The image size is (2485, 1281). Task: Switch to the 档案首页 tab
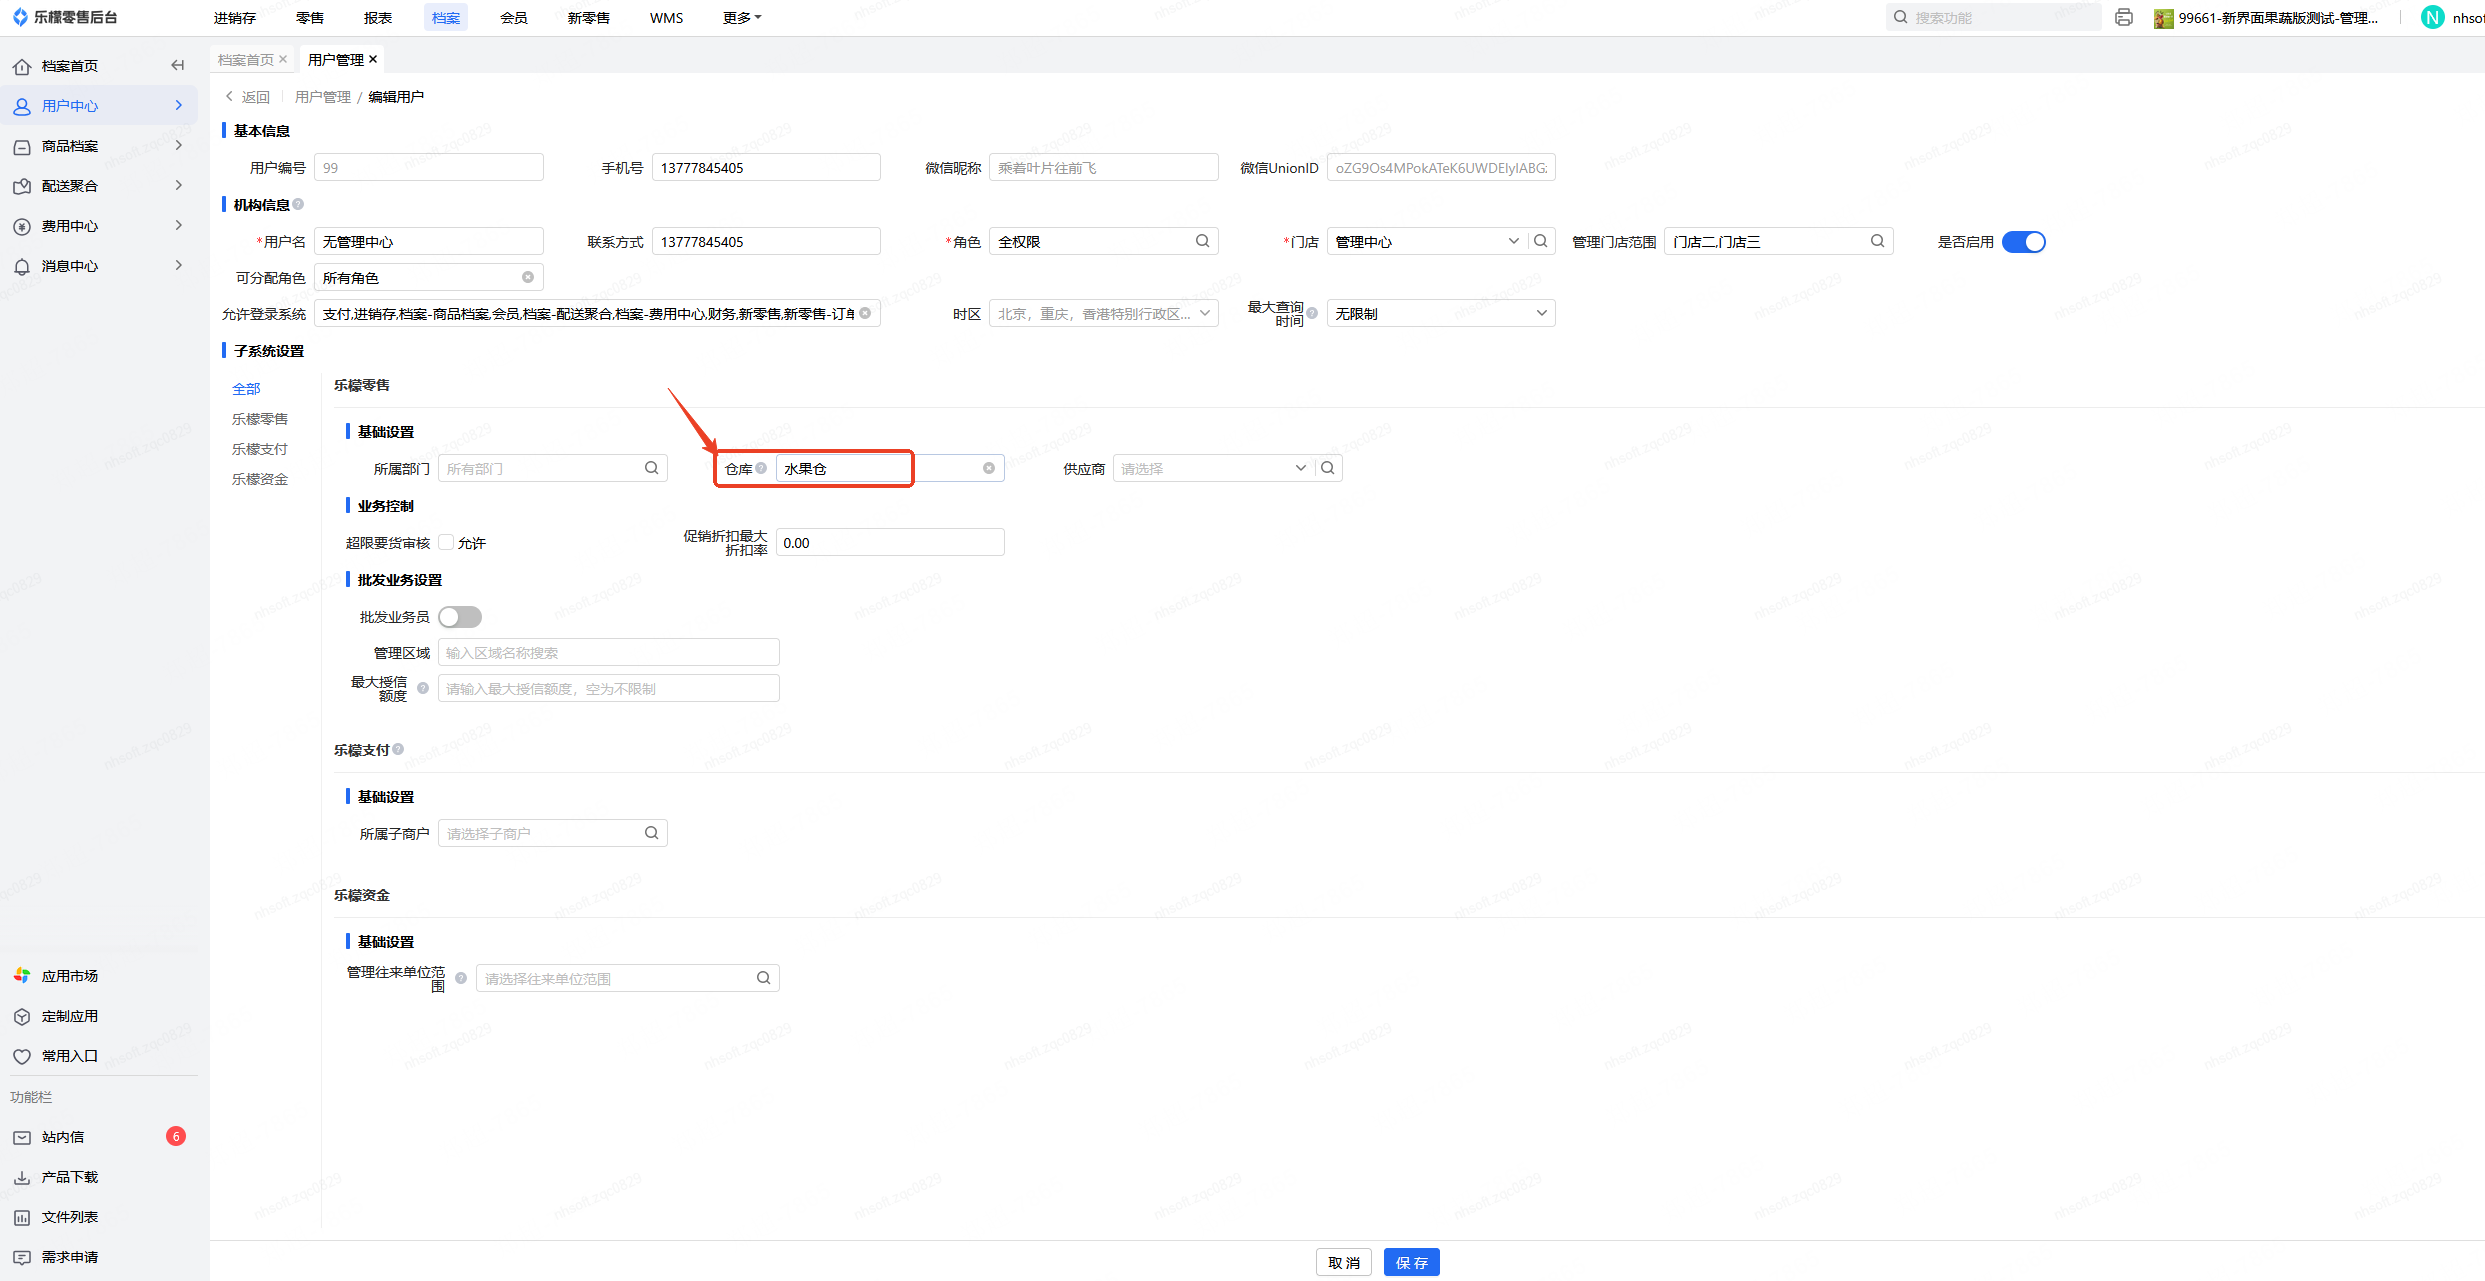(245, 60)
